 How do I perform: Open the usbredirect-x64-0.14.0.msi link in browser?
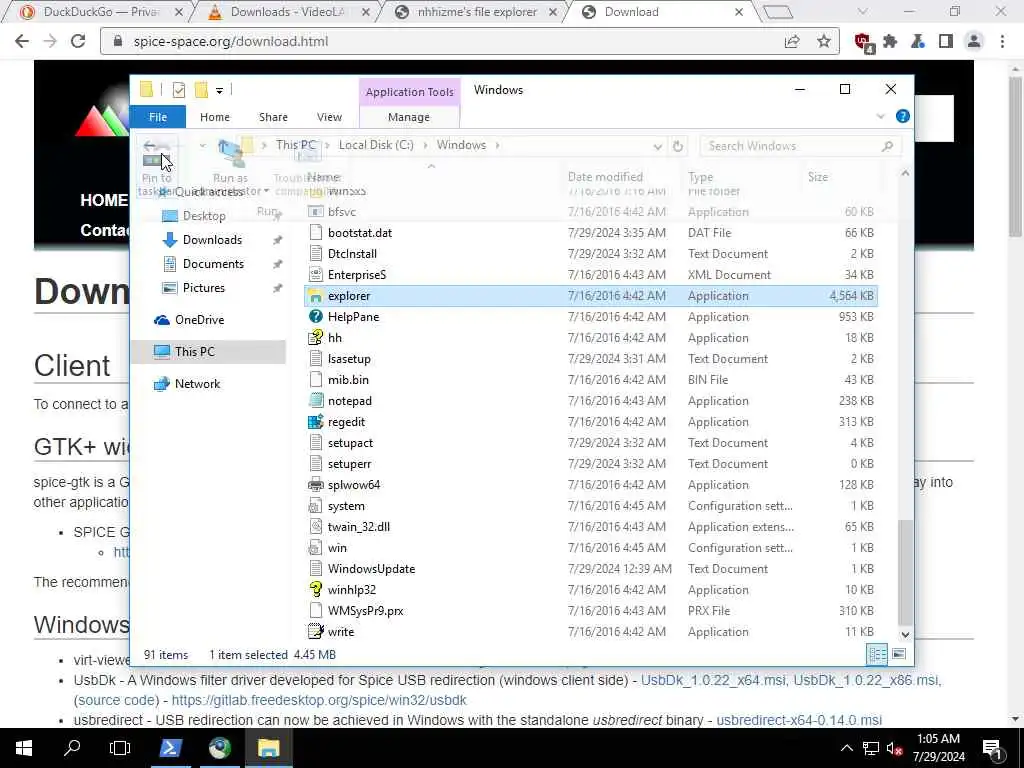pos(799,720)
